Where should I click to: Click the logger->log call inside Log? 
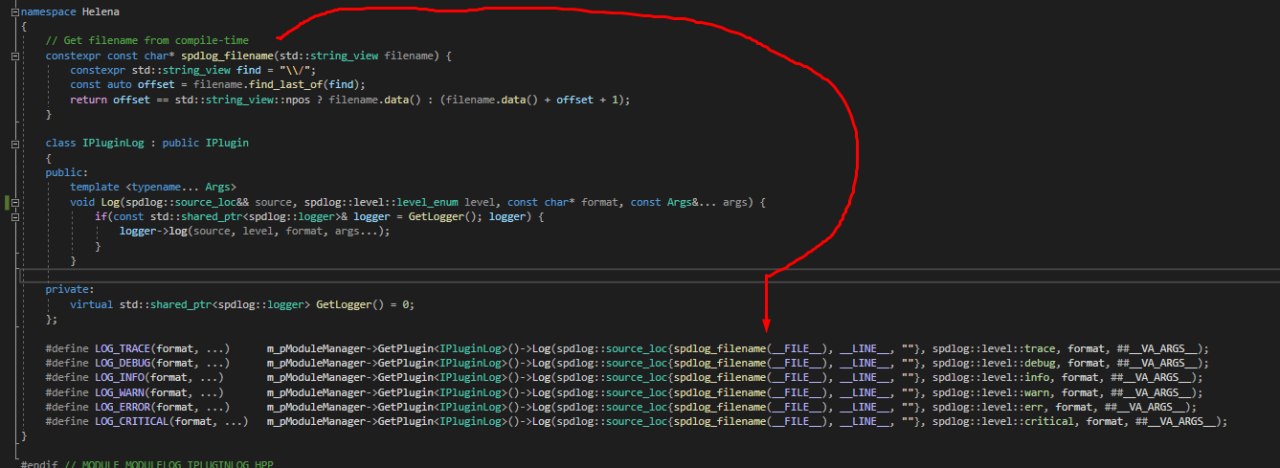254,231
